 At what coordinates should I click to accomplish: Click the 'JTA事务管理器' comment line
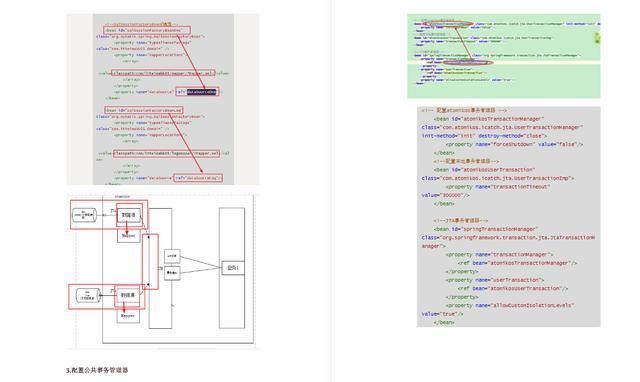(x=461, y=221)
